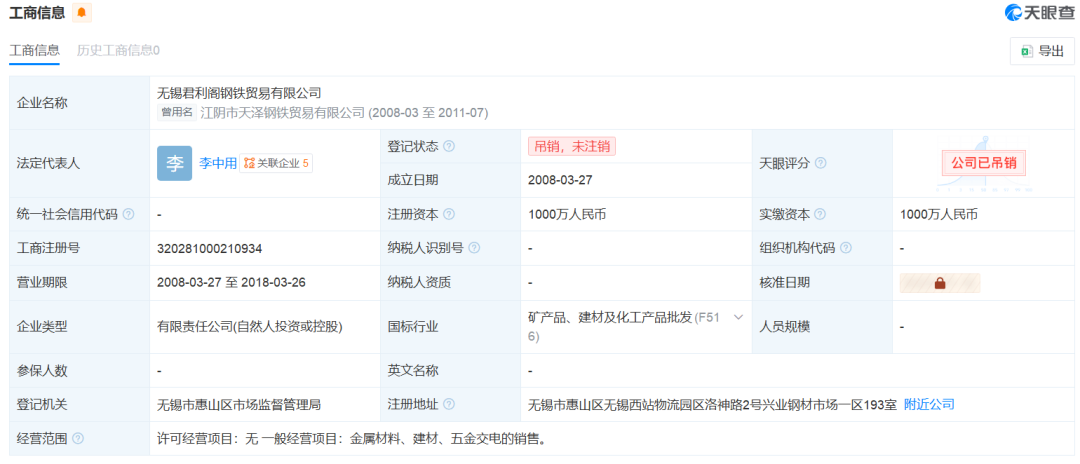Click the 英文名称 label cell
Viewport: 1080px width, 464px height.
450,371
